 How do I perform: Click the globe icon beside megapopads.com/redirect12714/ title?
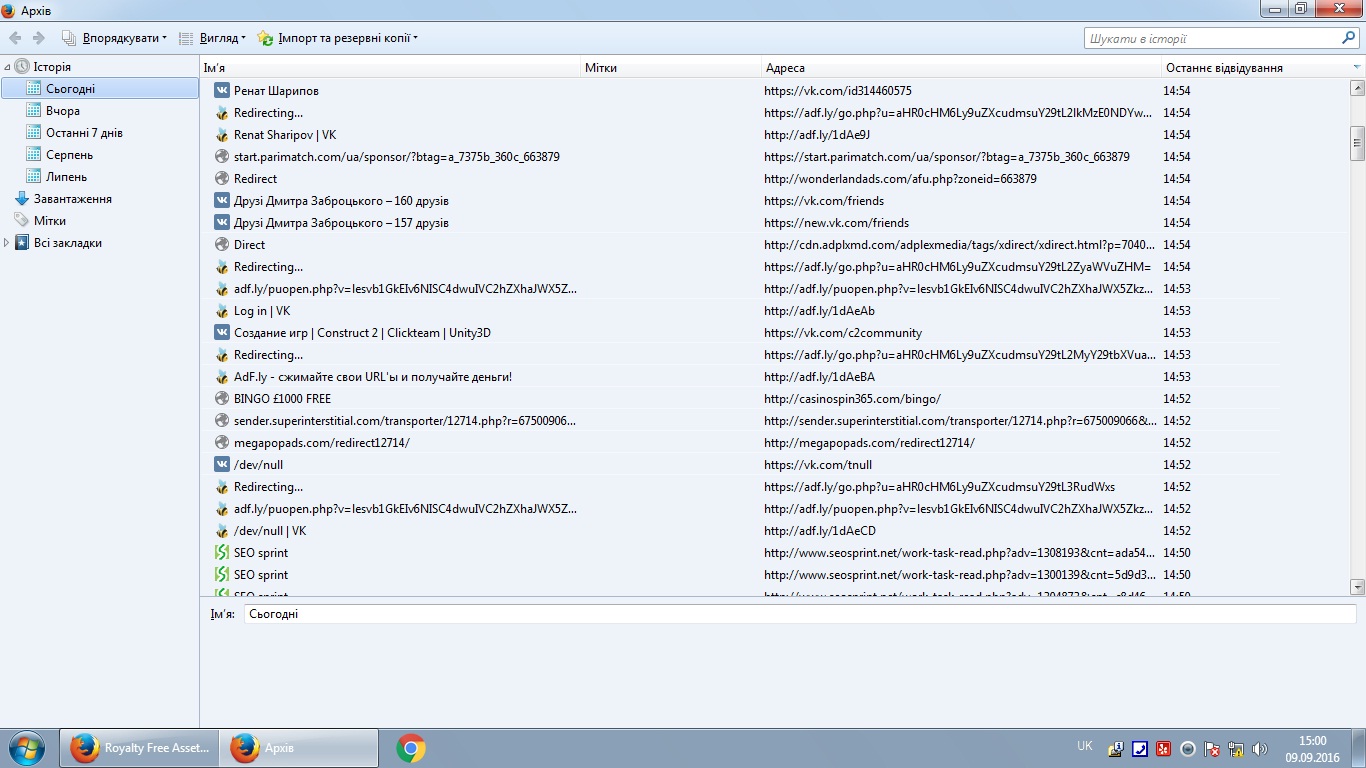pos(222,442)
